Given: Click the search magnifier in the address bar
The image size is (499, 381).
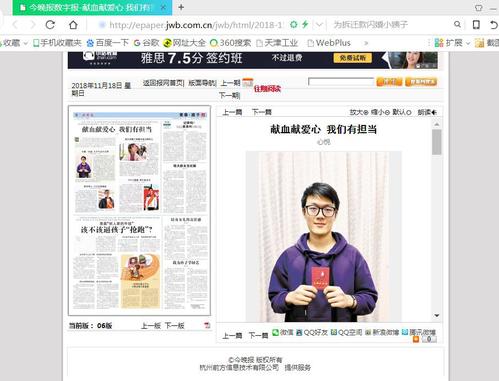Looking at the screenshot, I should (457, 24).
